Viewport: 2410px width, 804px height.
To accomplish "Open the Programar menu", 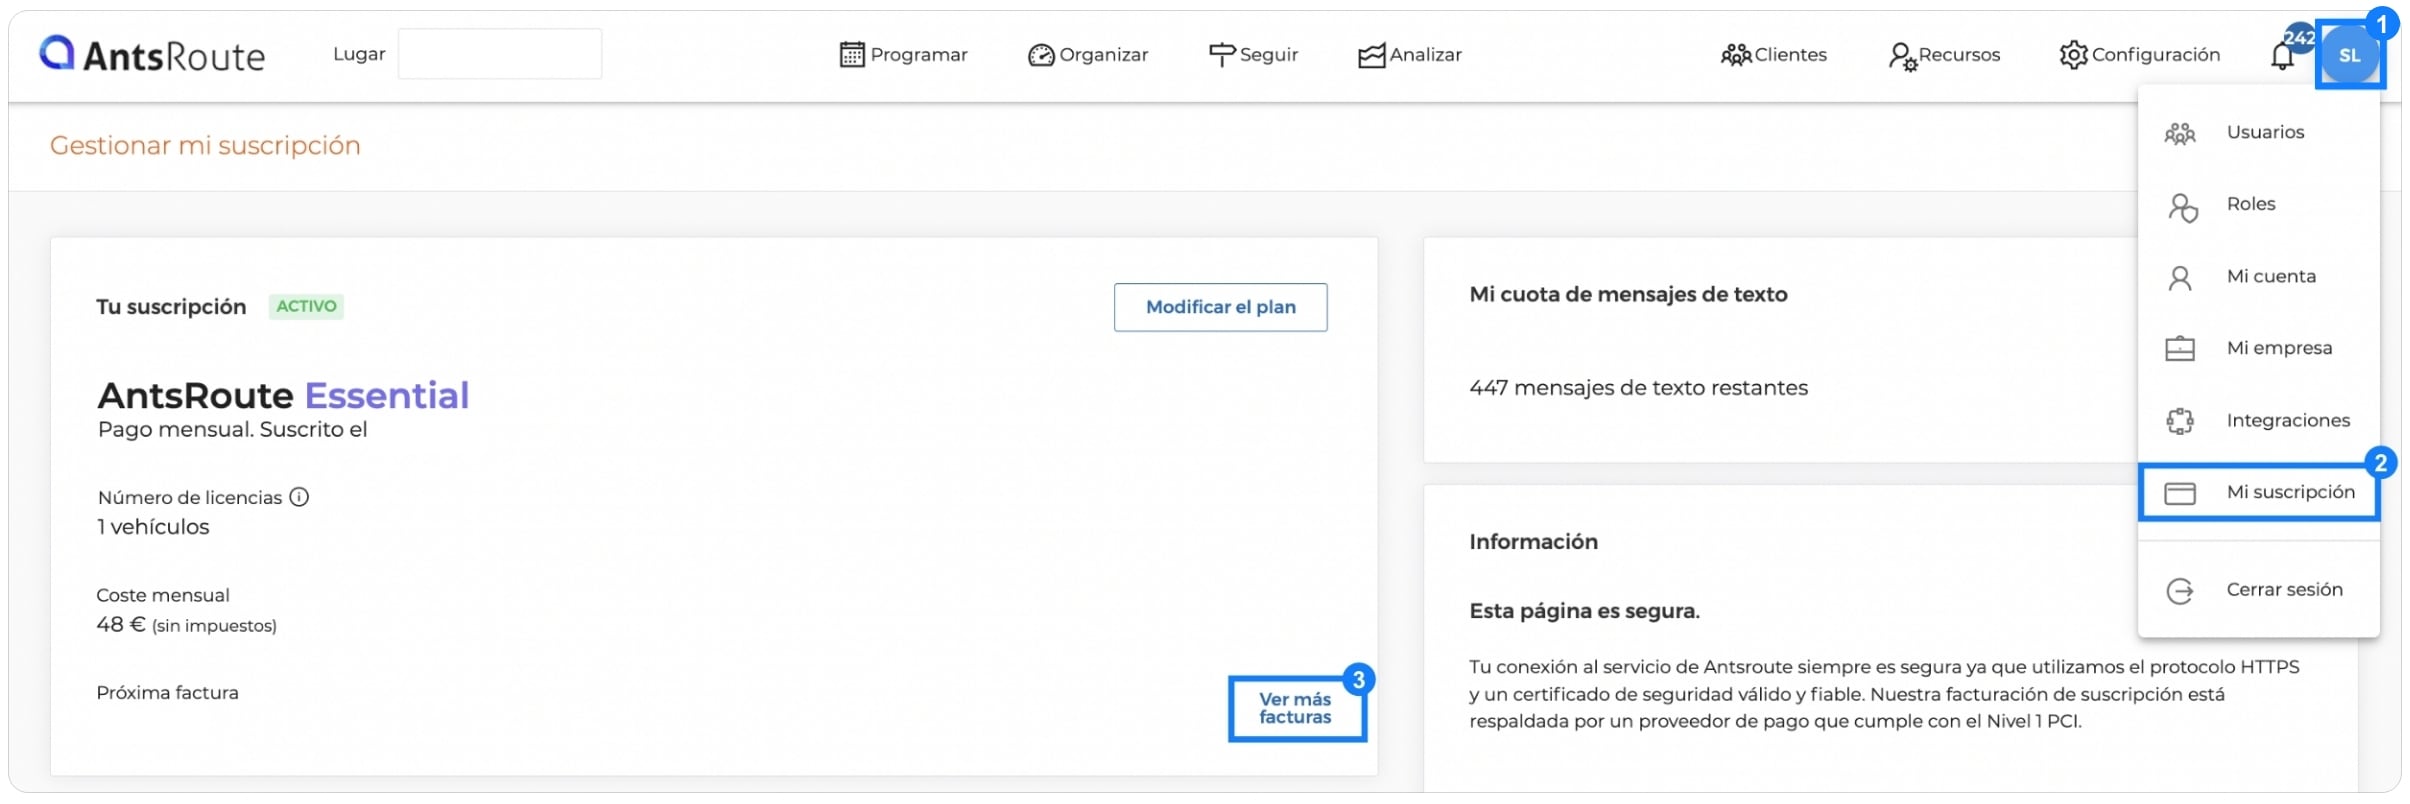I will tap(904, 55).
